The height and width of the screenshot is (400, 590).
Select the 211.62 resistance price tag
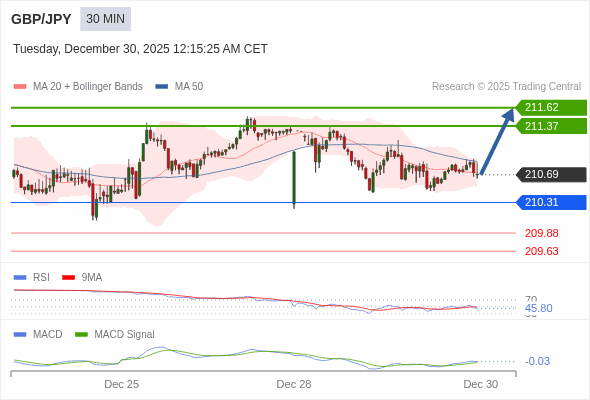click(552, 108)
